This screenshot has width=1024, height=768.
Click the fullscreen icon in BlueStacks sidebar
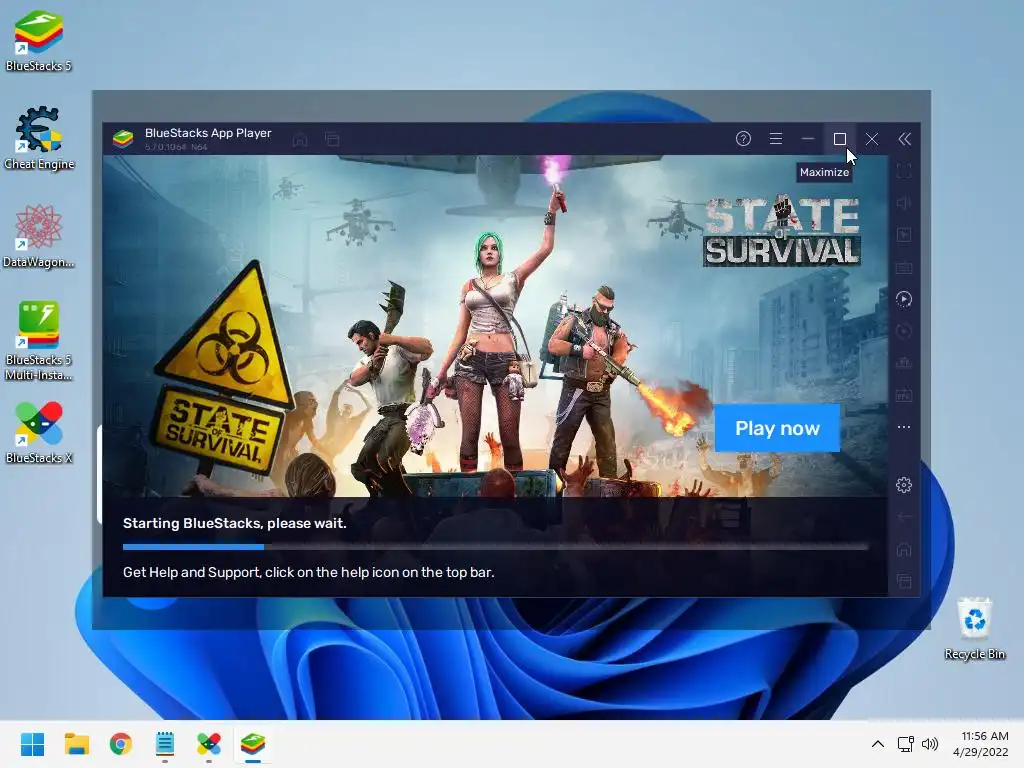click(x=904, y=171)
